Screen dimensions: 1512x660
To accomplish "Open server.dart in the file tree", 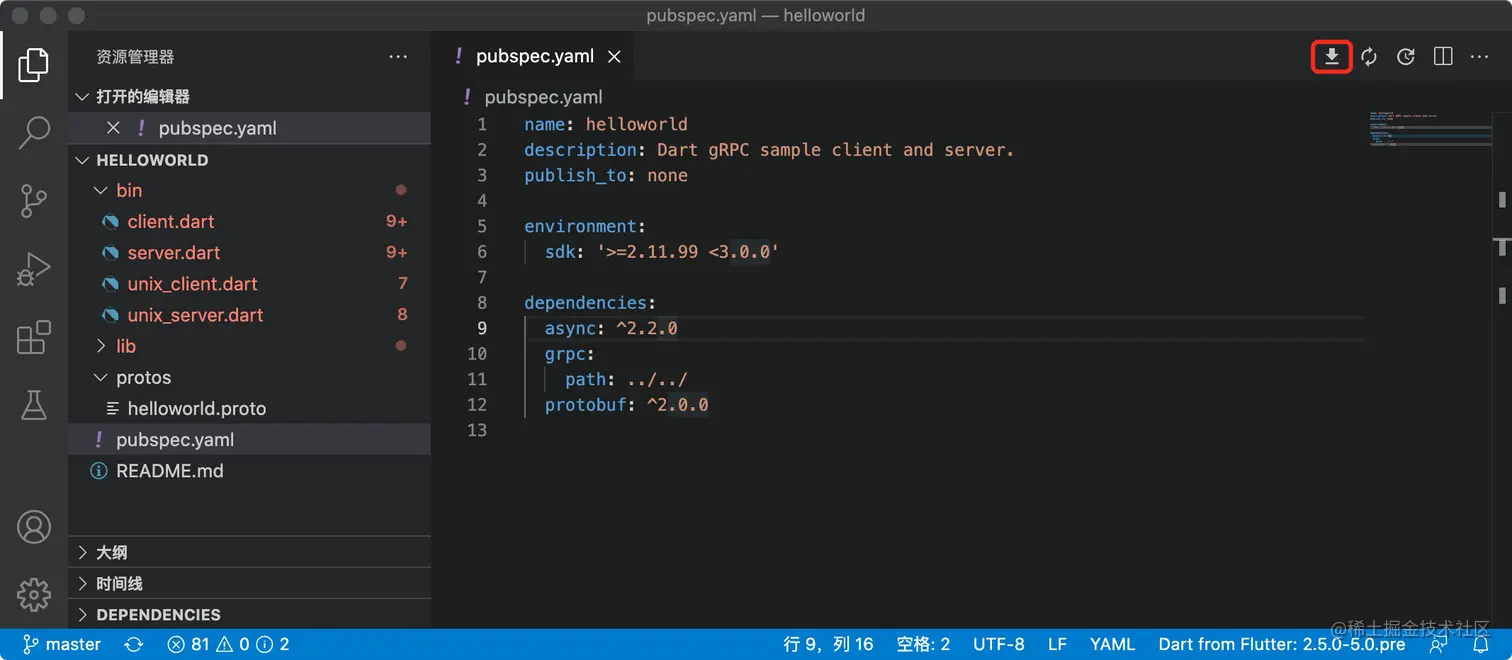I will pyautogui.click(x=250, y=252).
